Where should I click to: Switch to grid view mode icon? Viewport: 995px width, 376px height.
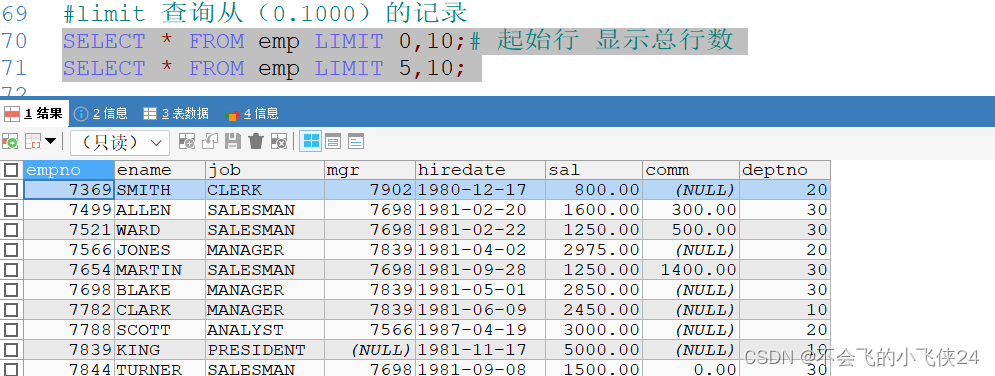click(x=311, y=141)
